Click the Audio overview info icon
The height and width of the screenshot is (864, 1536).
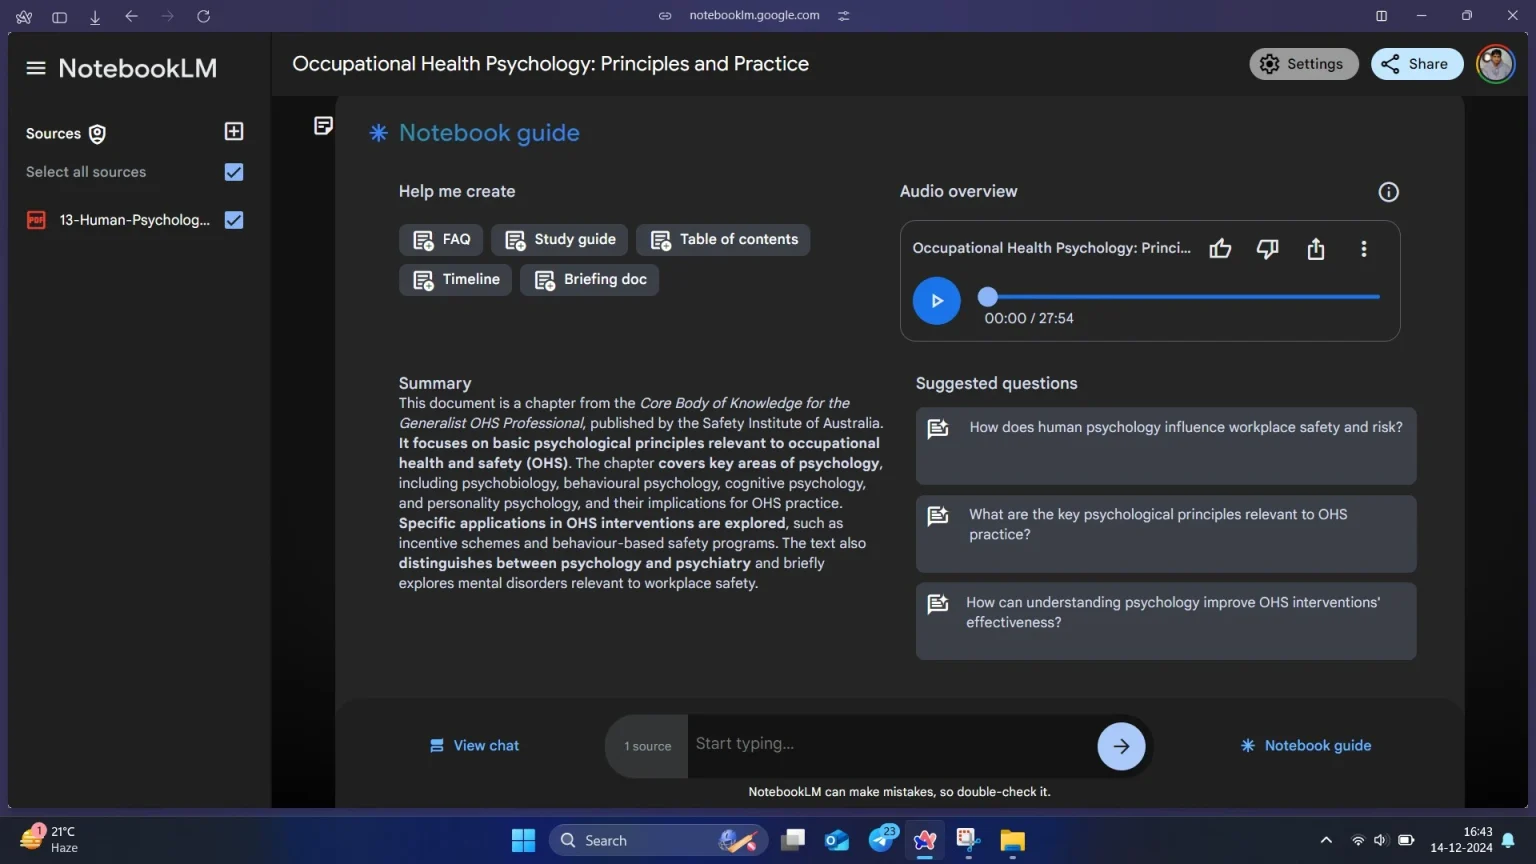(x=1388, y=192)
